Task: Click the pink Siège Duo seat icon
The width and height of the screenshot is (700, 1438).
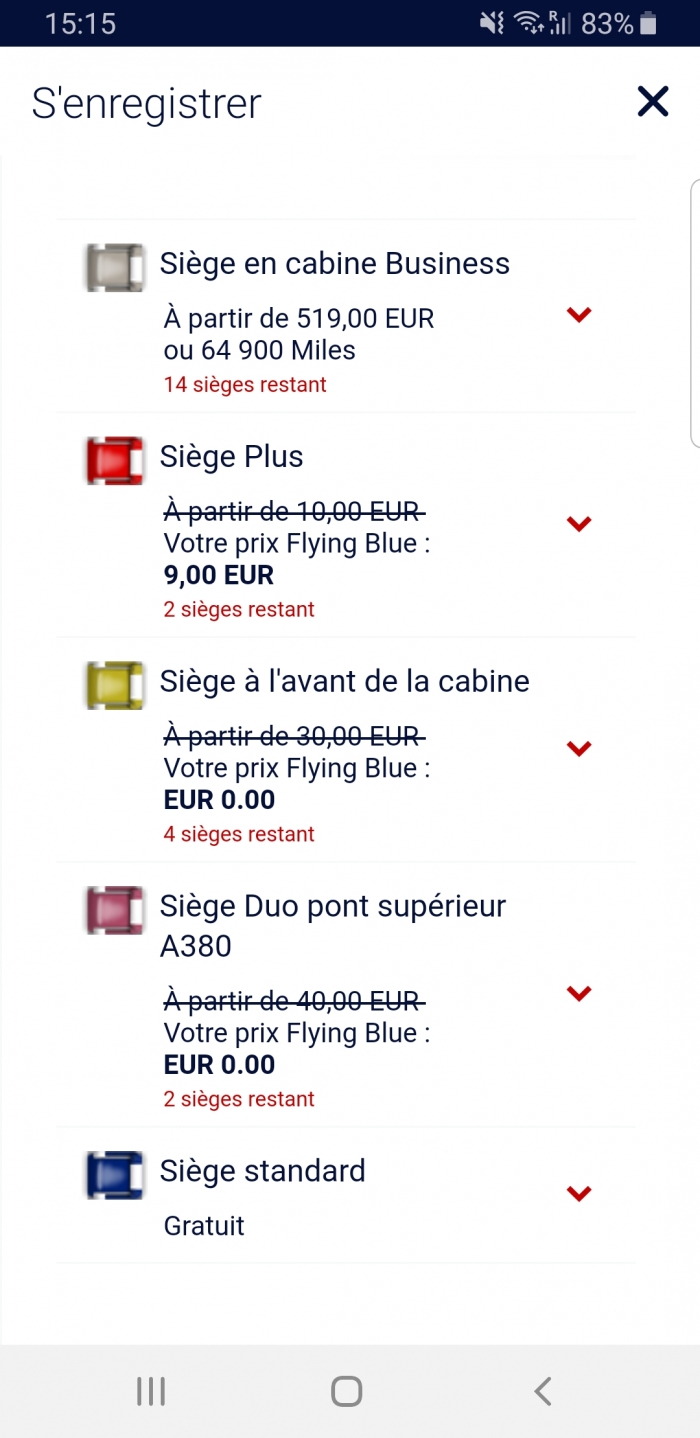Action: (114, 910)
